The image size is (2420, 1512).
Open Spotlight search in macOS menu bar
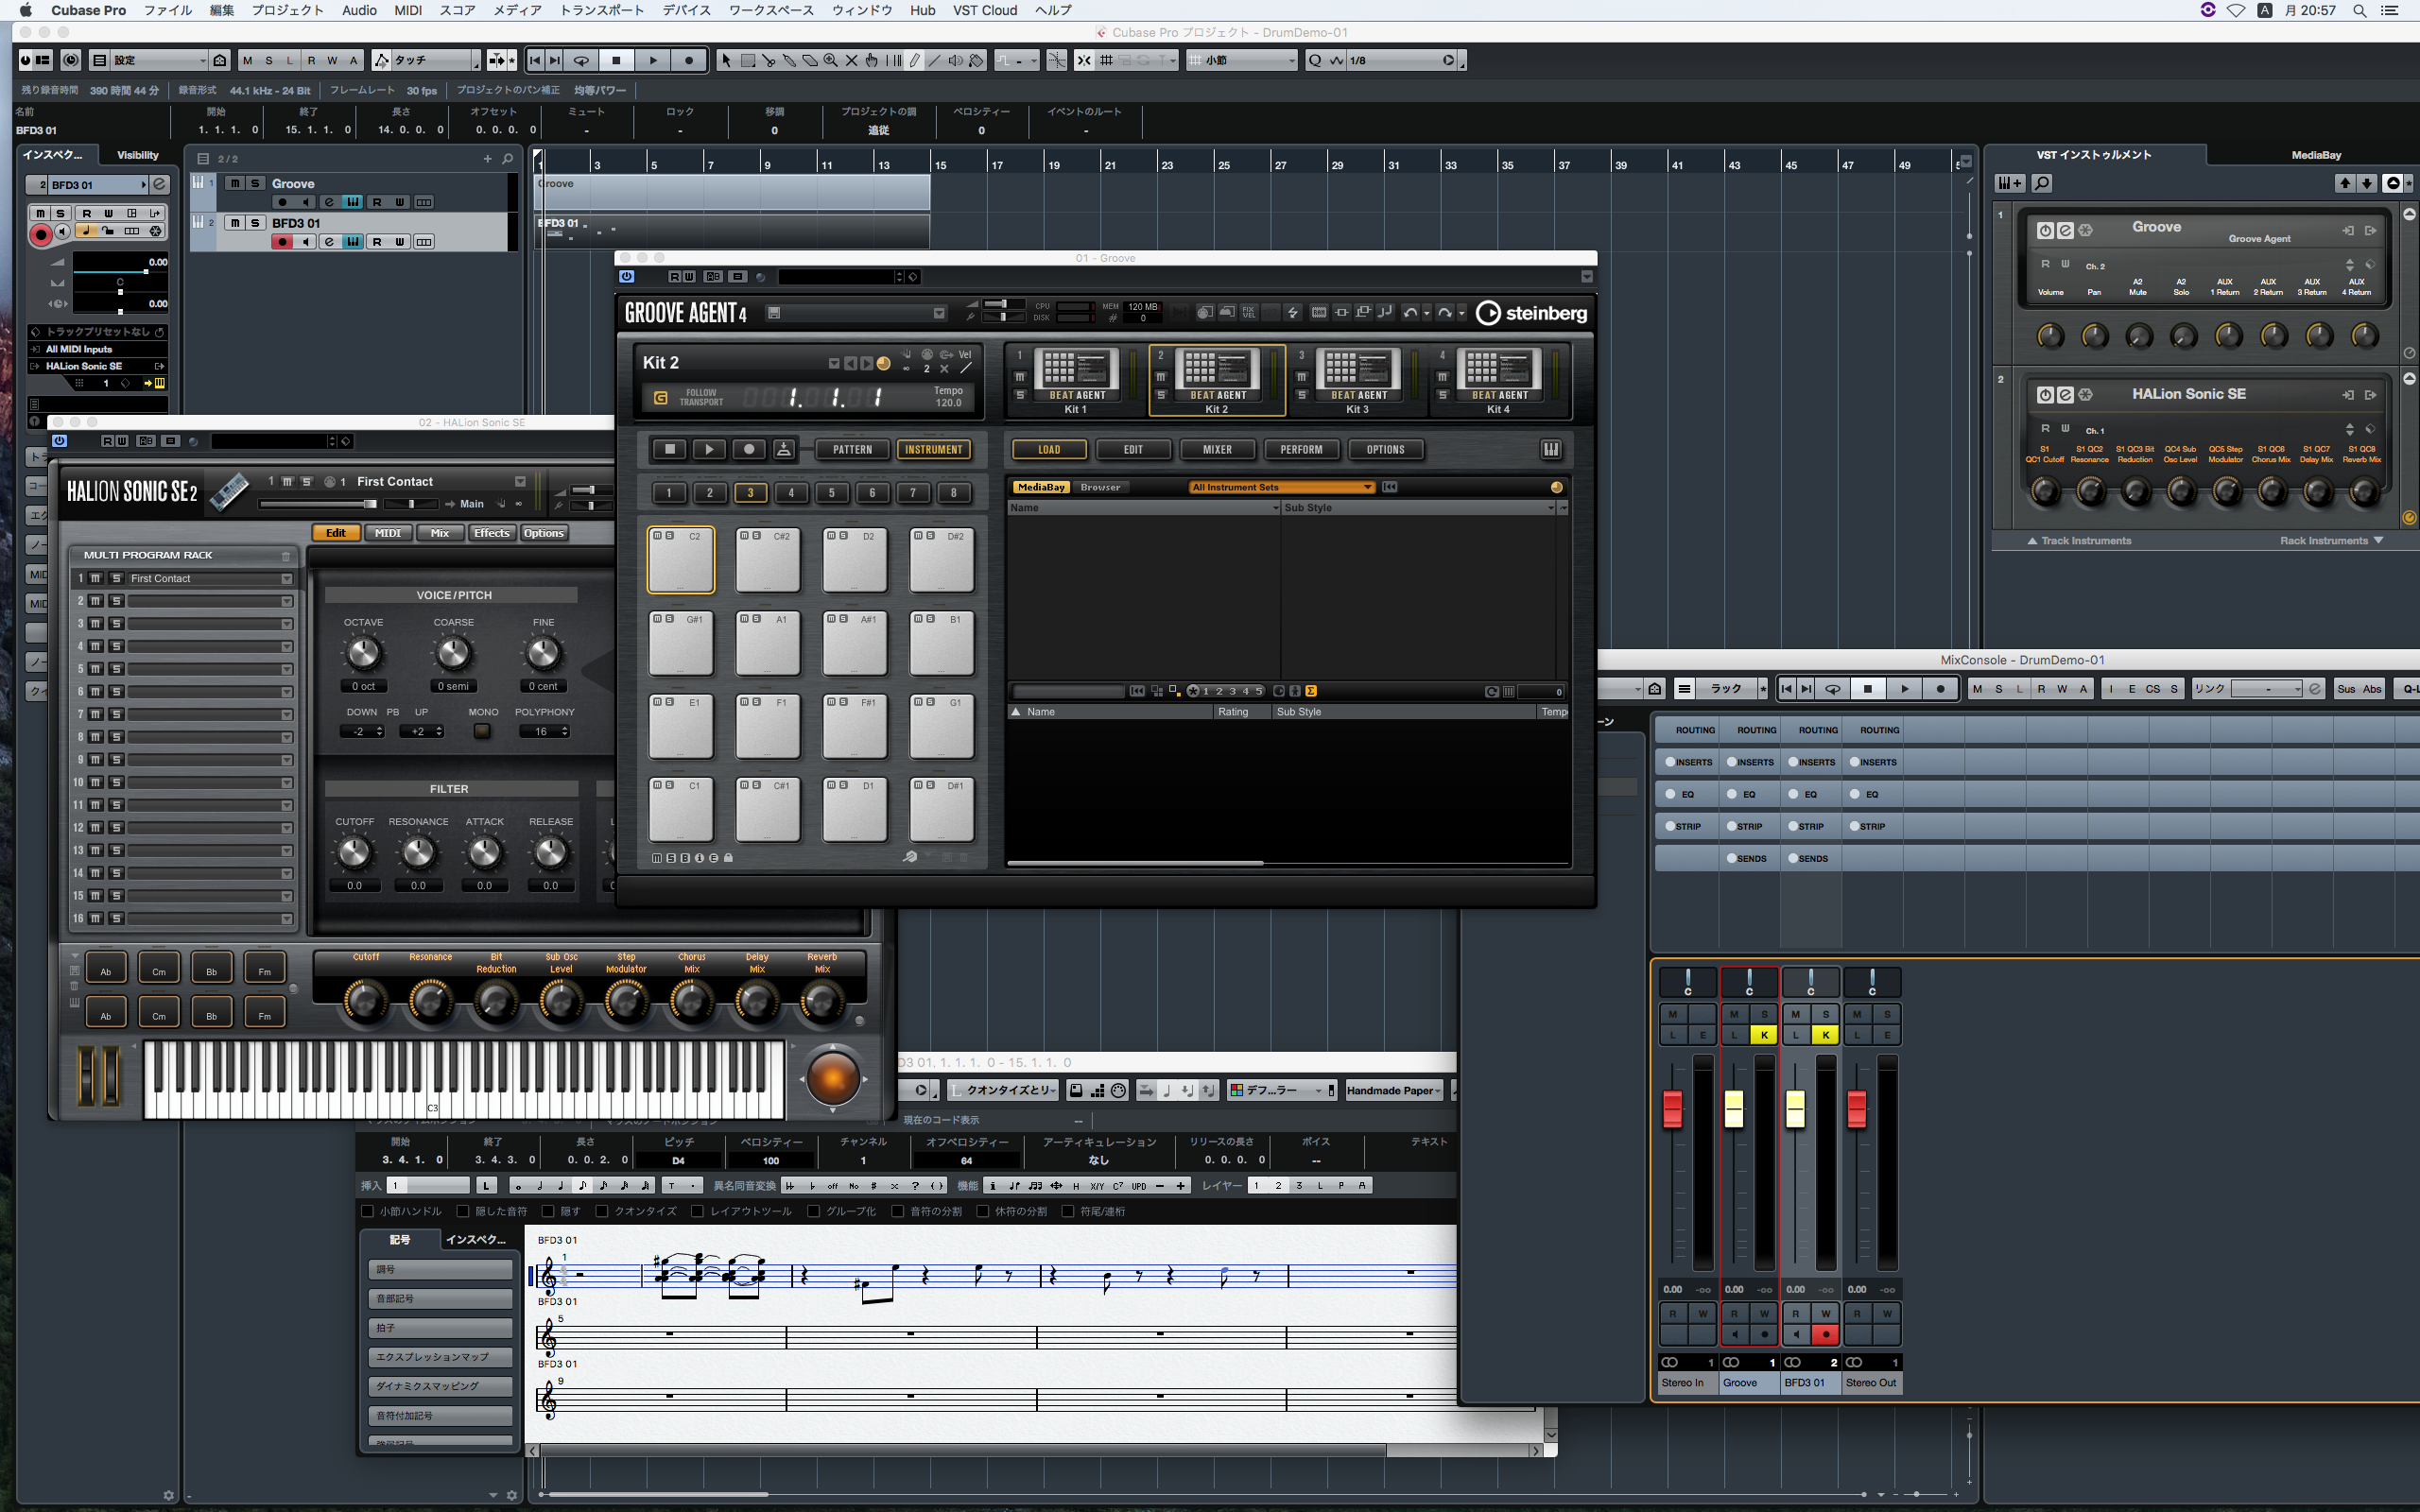(x=2359, y=10)
